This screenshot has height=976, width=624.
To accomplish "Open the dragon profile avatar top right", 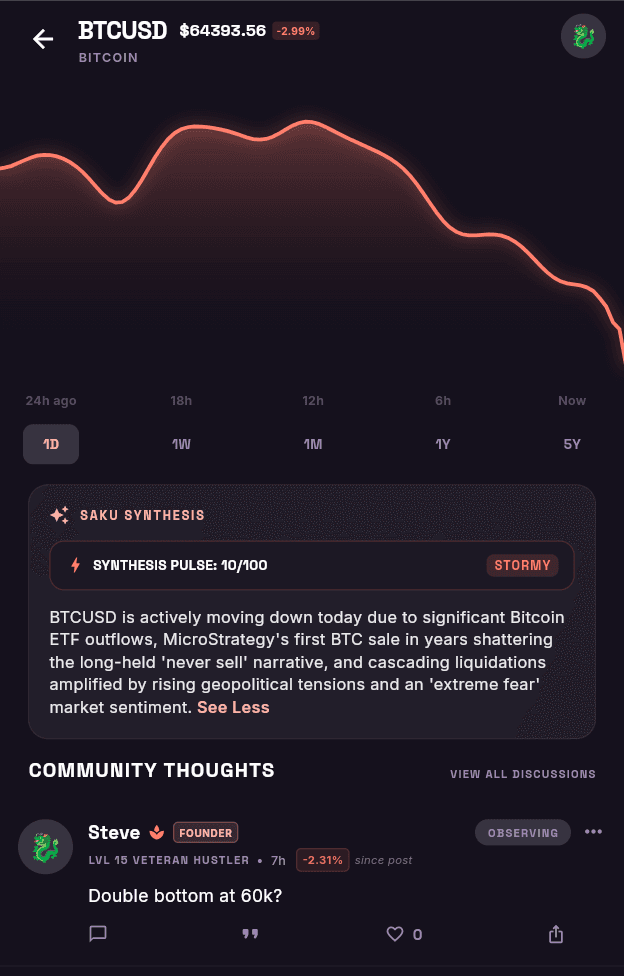I will click(583, 36).
